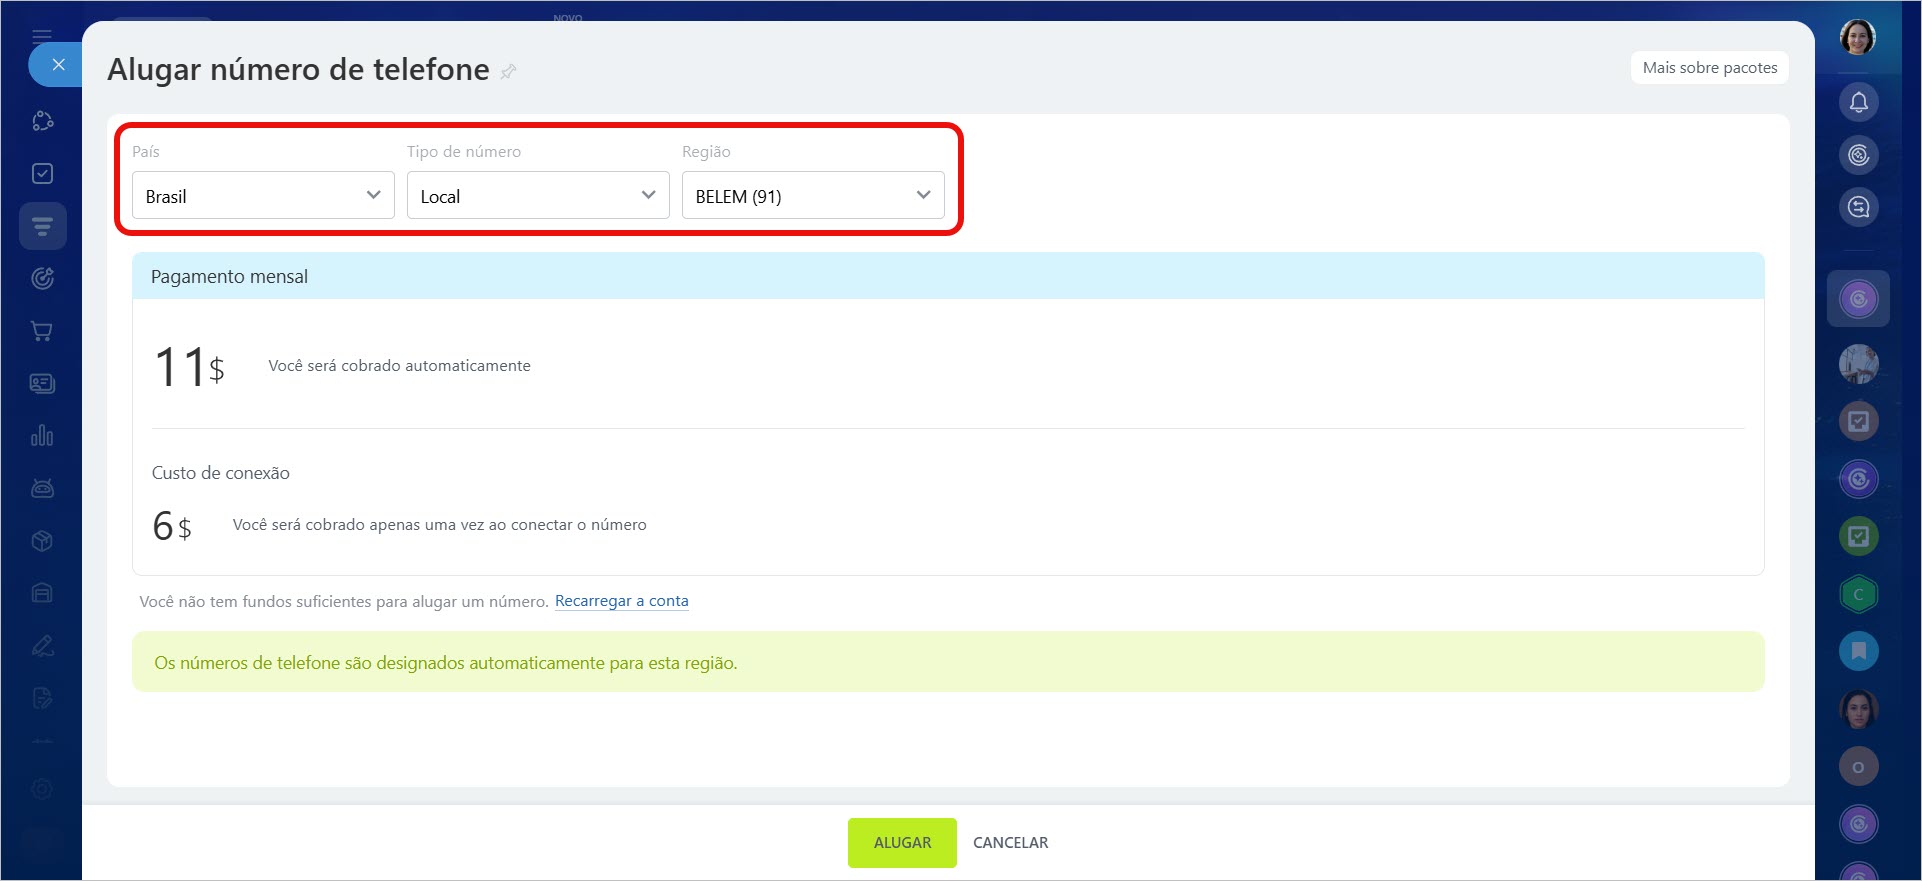Click the robot automation icon in sidebar
1922x881 pixels.
pos(42,488)
